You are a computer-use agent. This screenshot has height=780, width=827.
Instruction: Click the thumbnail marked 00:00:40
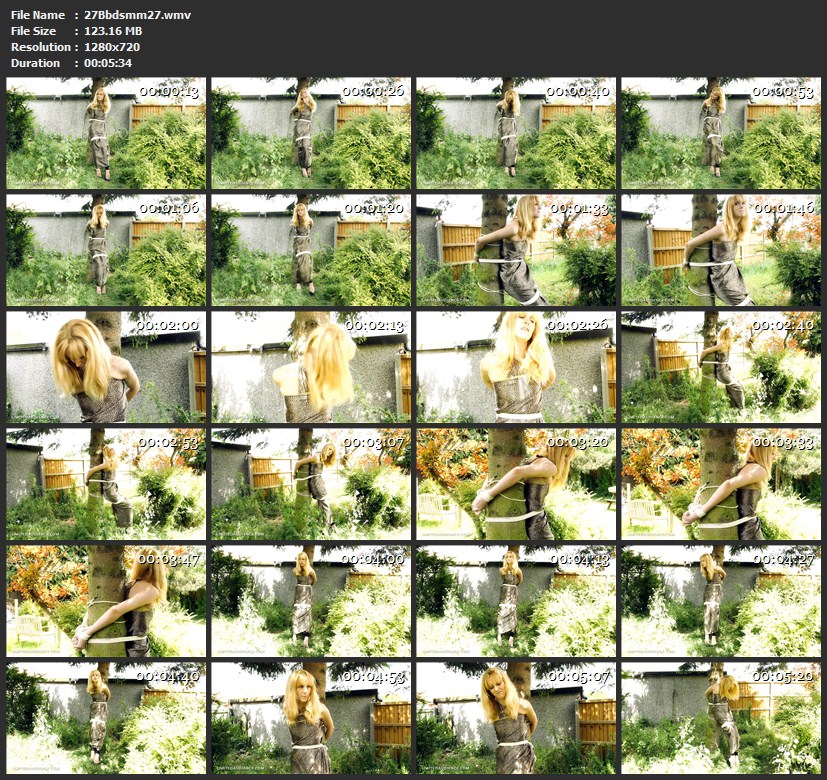pyautogui.click(x=516, y=133)
